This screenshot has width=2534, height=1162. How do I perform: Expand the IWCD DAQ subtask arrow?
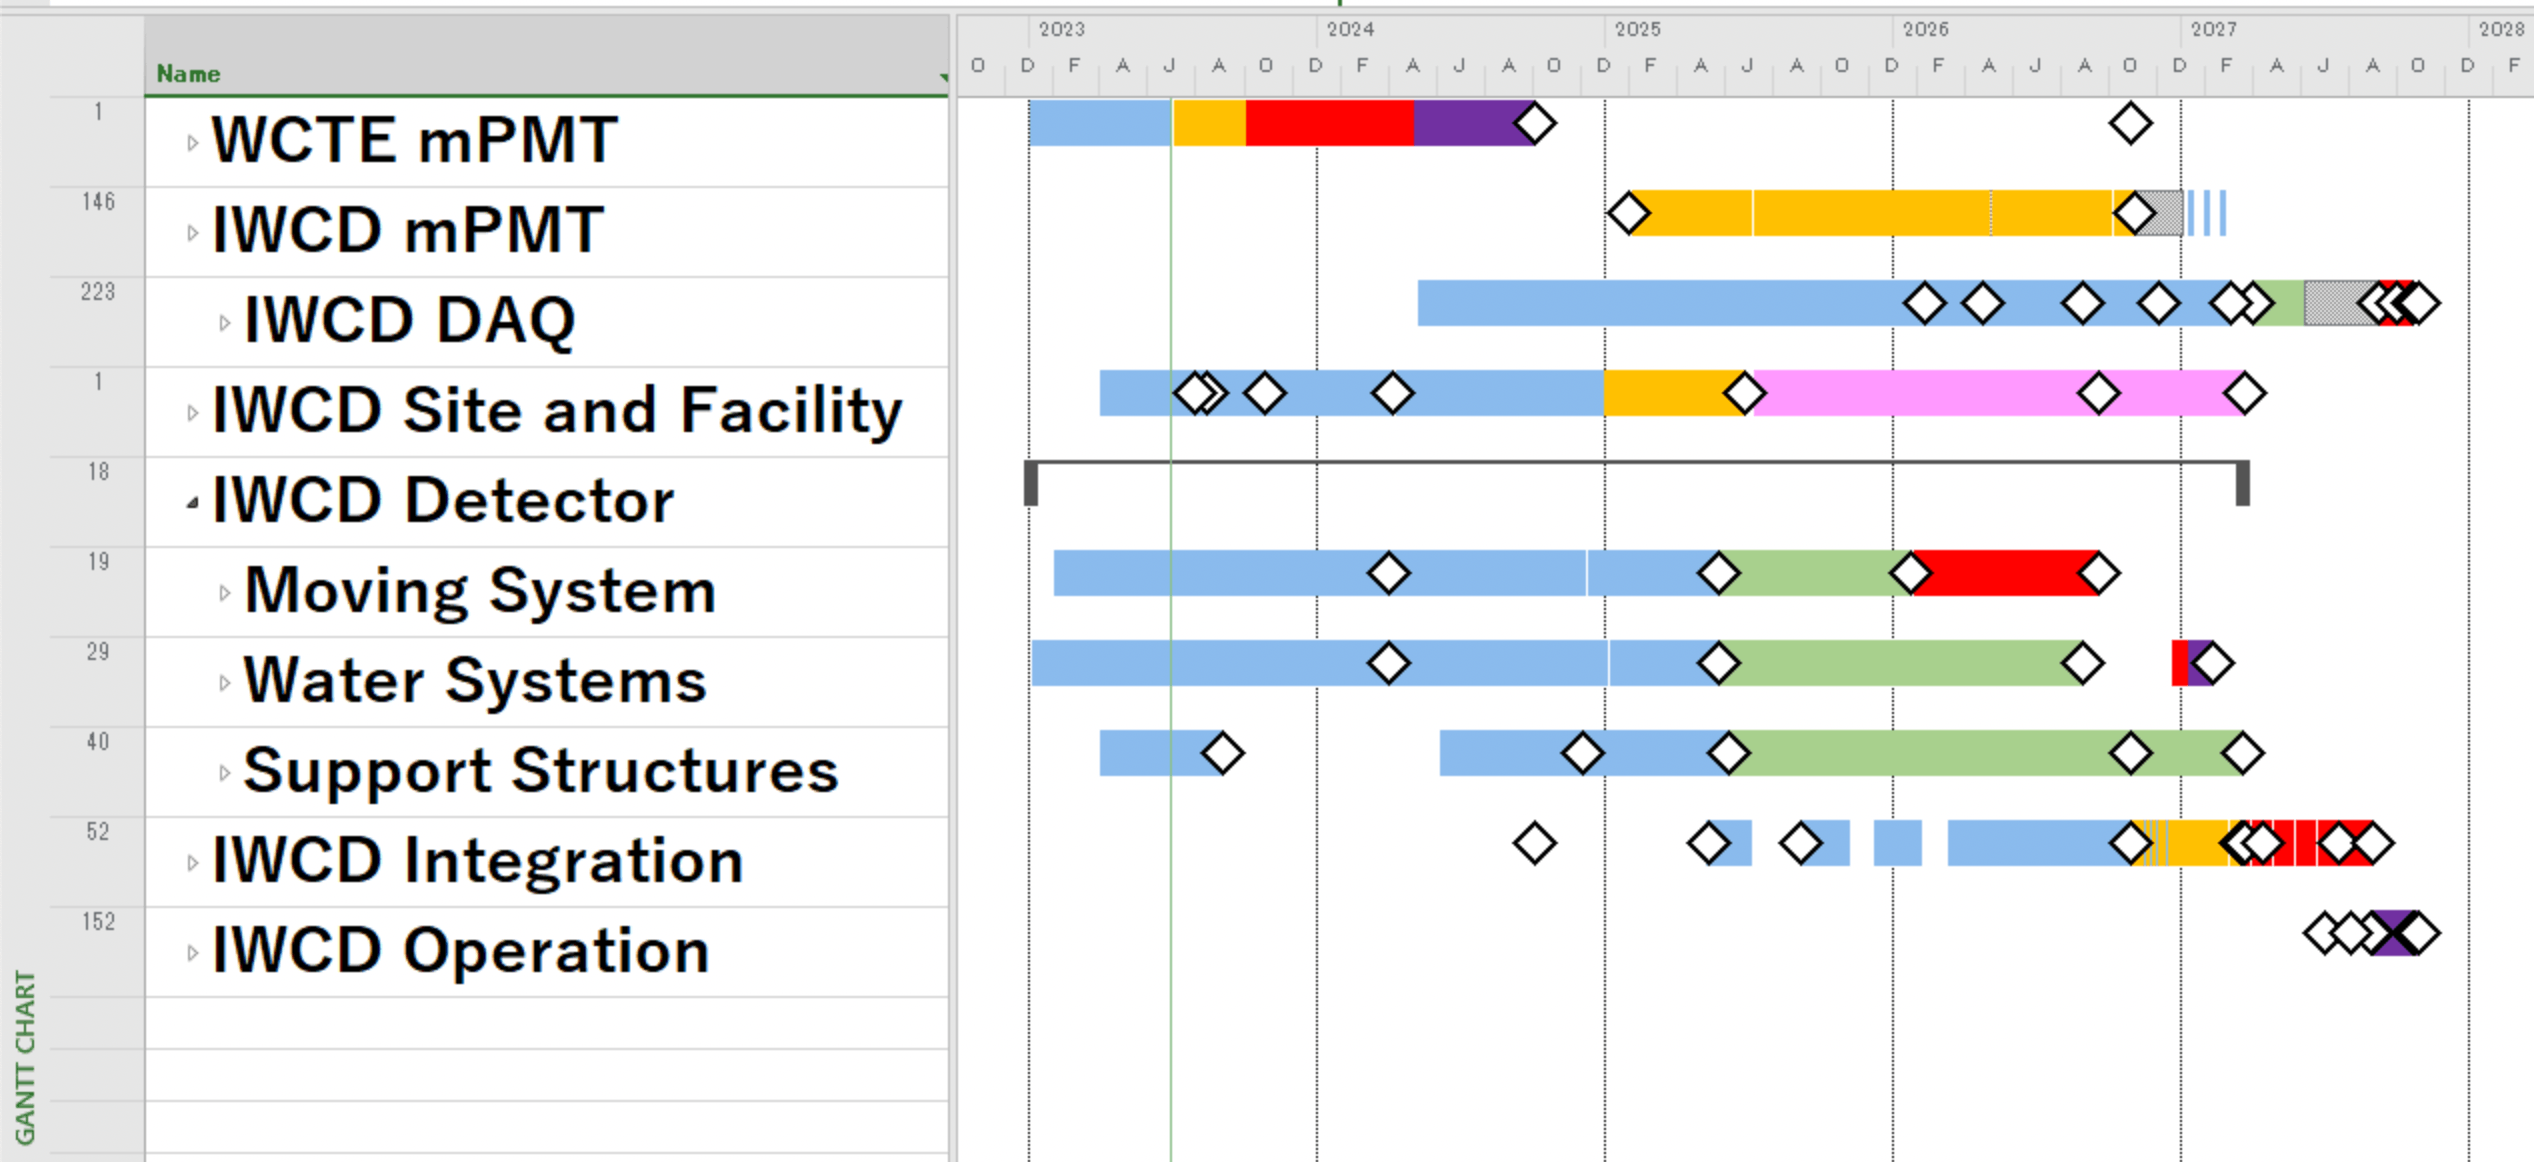pos(224,324)
